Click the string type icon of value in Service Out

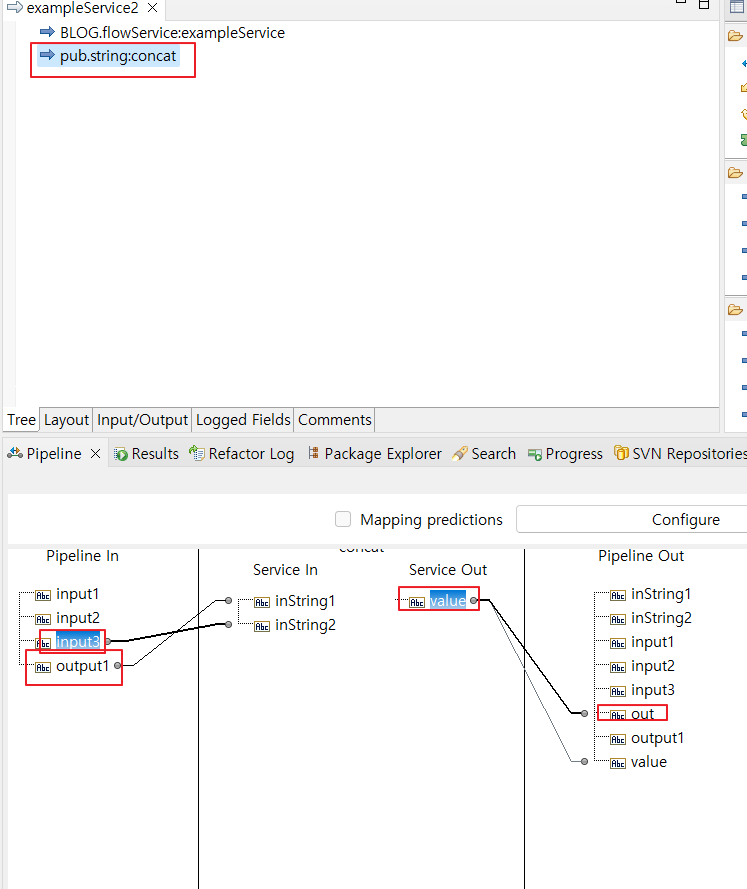pyautogui.click(x=417, y=603)
